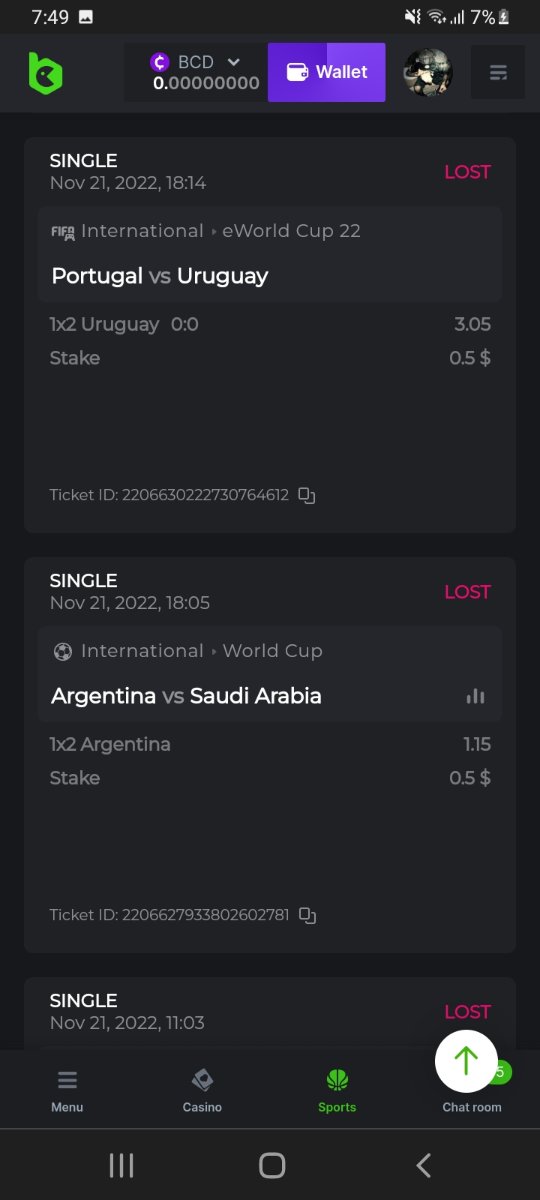Open the Chat room
This screenshot has width=540, height=1200.
coord(472,1091)
